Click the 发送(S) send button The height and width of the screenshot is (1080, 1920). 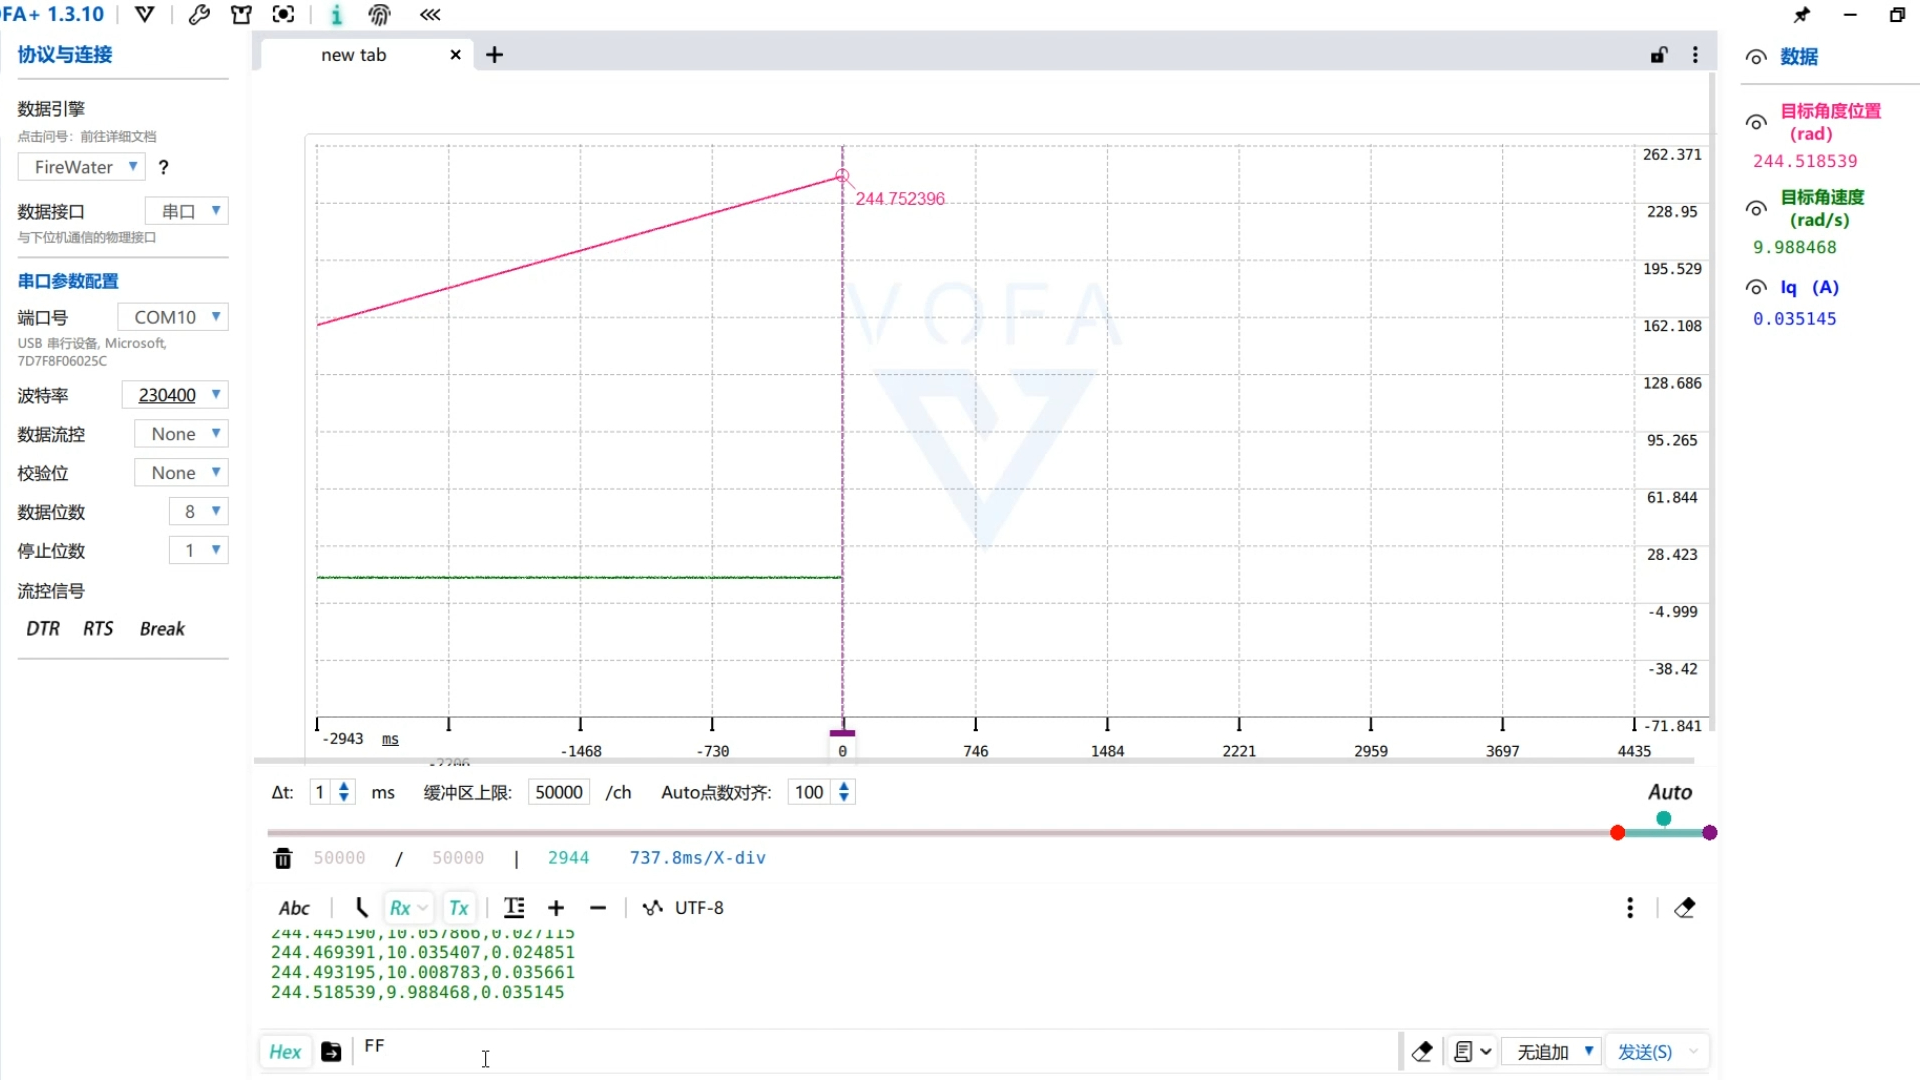click(1644, 1052)
